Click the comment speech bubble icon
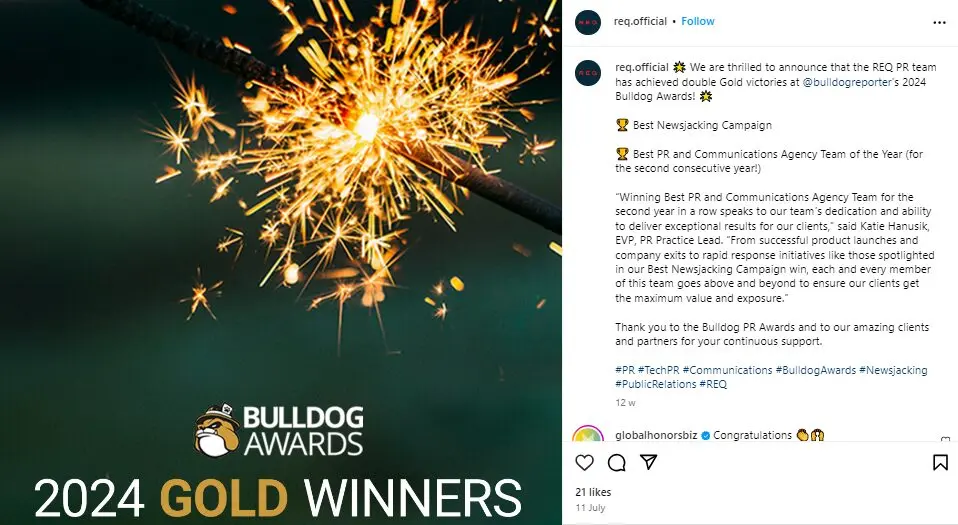The image size is (958, 525). [617, 462]
